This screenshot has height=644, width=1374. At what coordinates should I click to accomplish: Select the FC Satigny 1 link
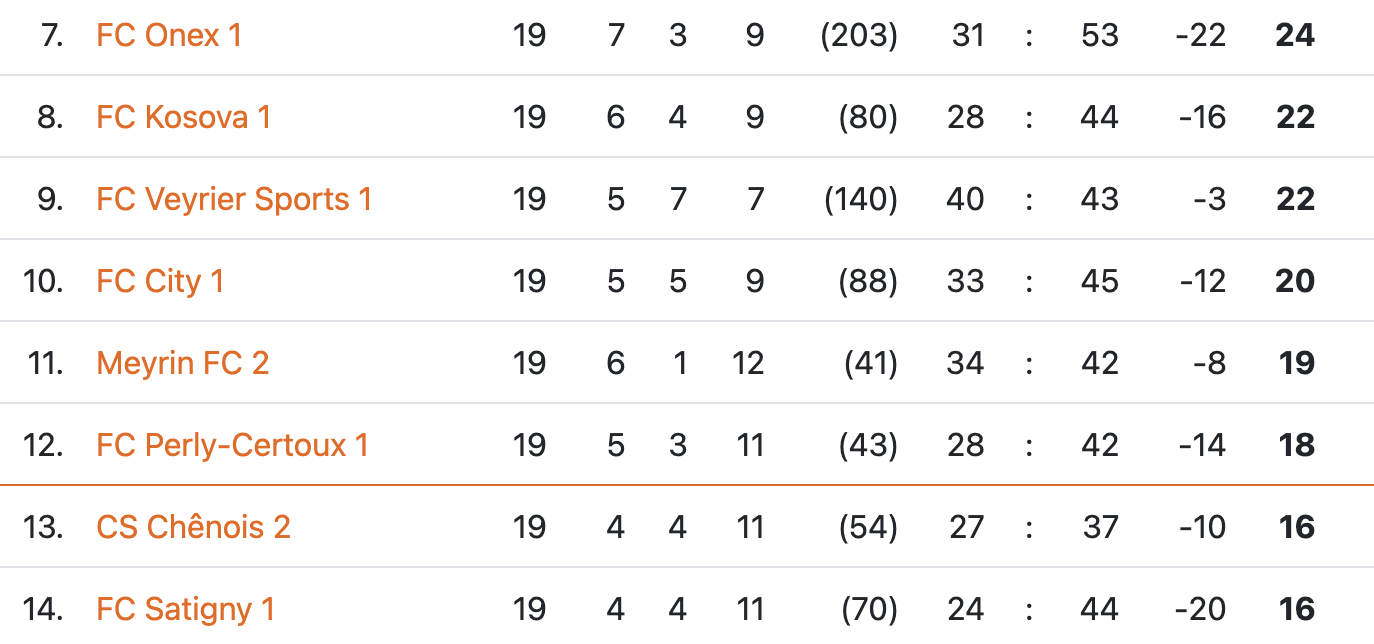(x=185, y=610)
